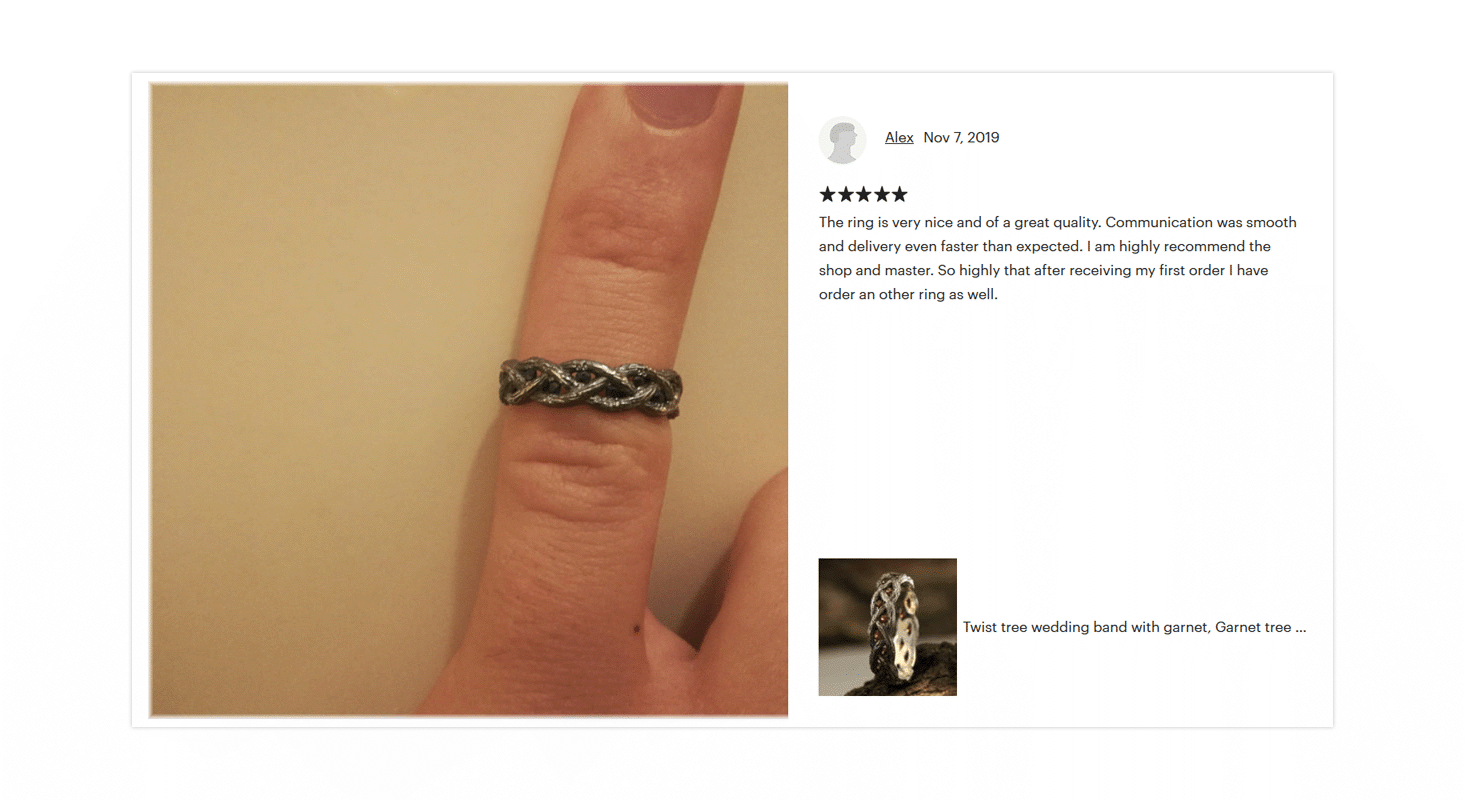The image size is (1466, 800).
Task: Click the last review line 'order an other ring'
Action: [908, 294]
